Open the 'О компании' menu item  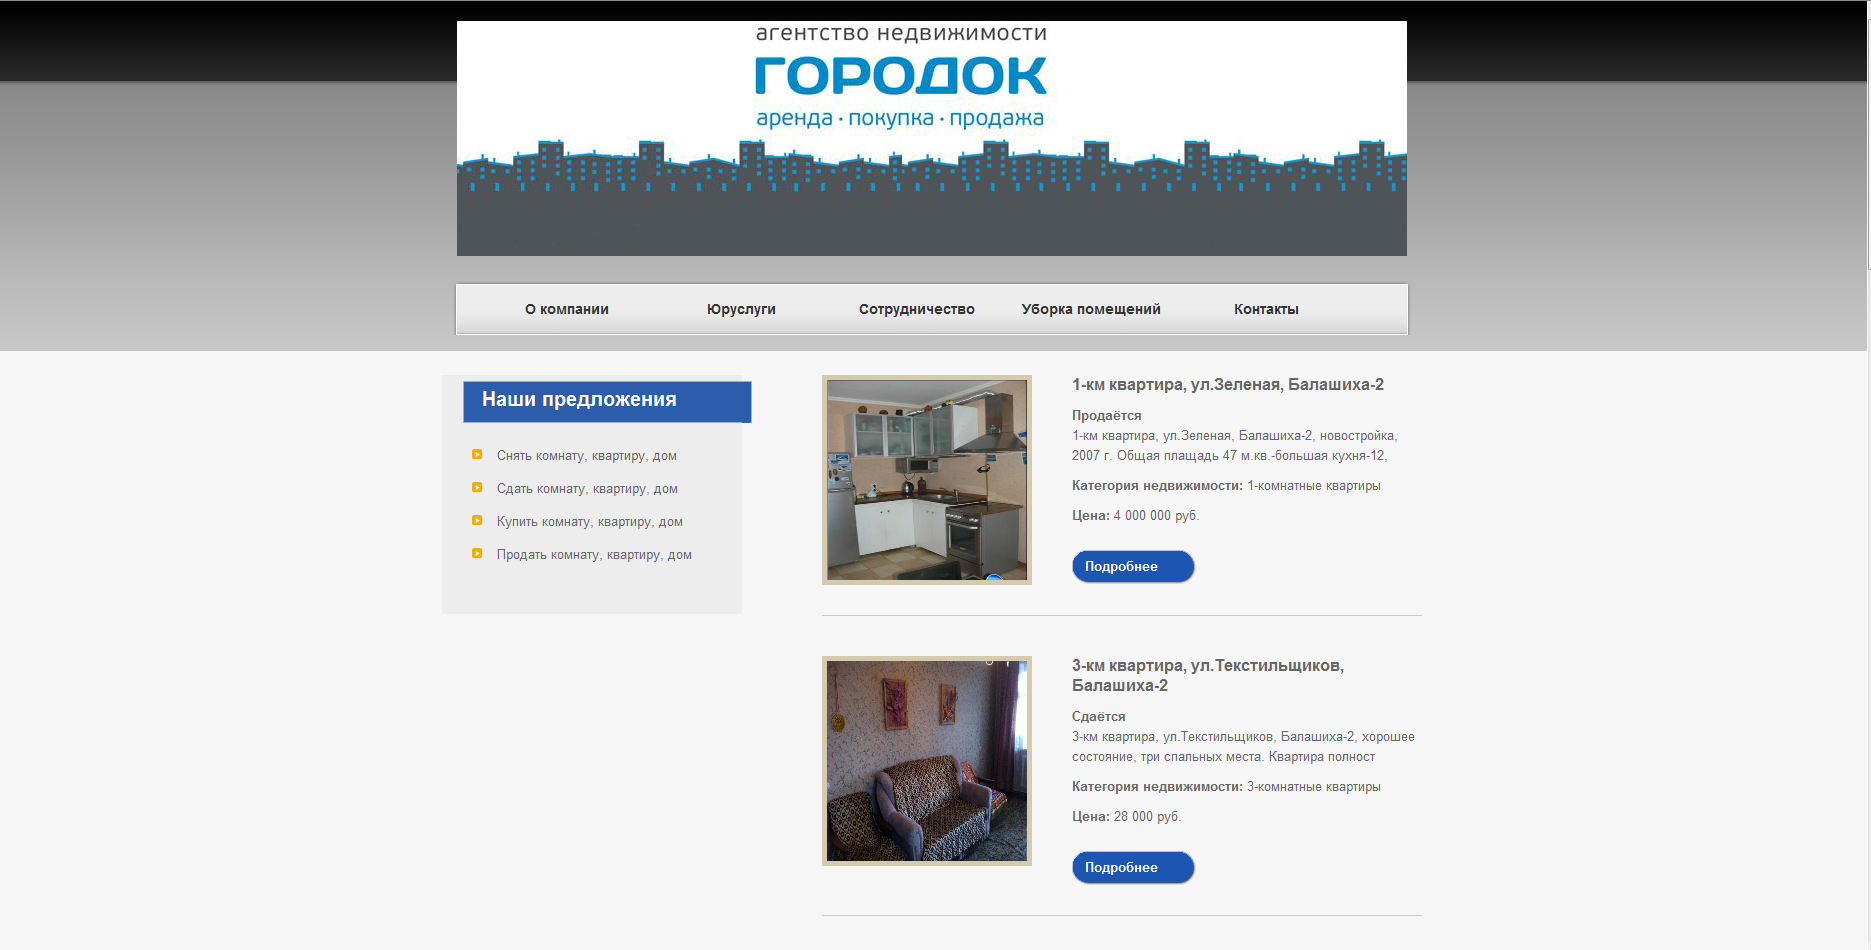(x=566, y=309)
